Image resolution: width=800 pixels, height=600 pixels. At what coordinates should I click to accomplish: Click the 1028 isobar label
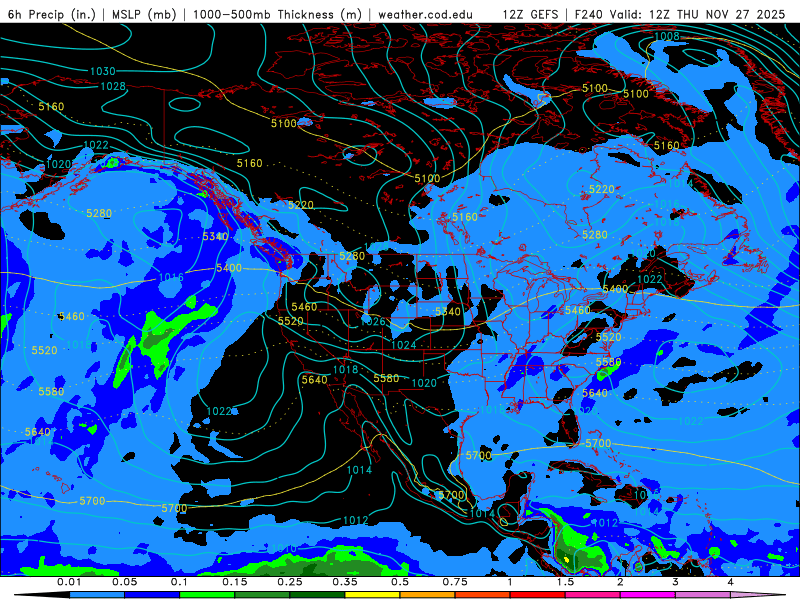[x=113, y=86]
